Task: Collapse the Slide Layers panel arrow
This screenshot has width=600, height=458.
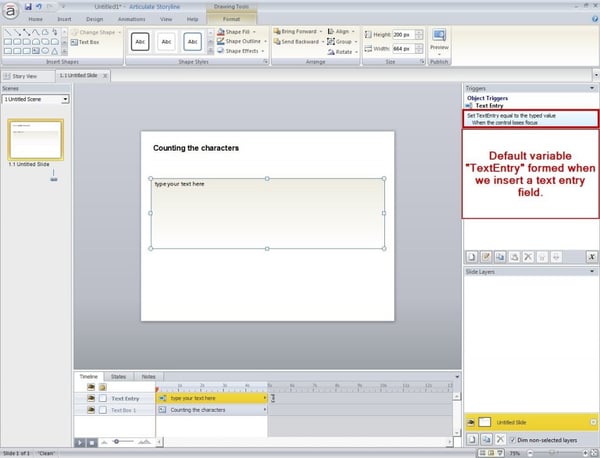Action: pyautogui.click(x=592, y=271)
